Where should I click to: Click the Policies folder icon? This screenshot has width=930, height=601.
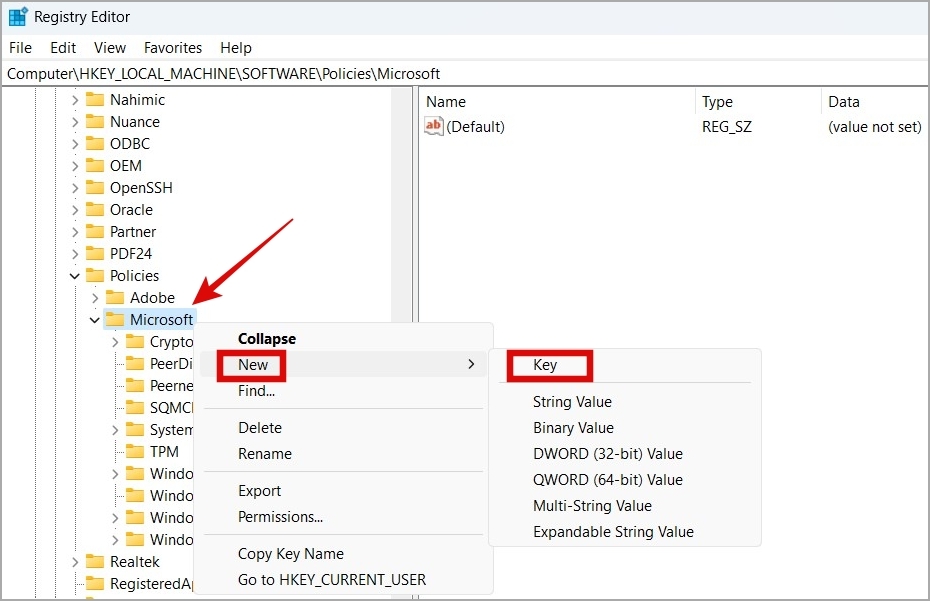(x=95, y=275)
